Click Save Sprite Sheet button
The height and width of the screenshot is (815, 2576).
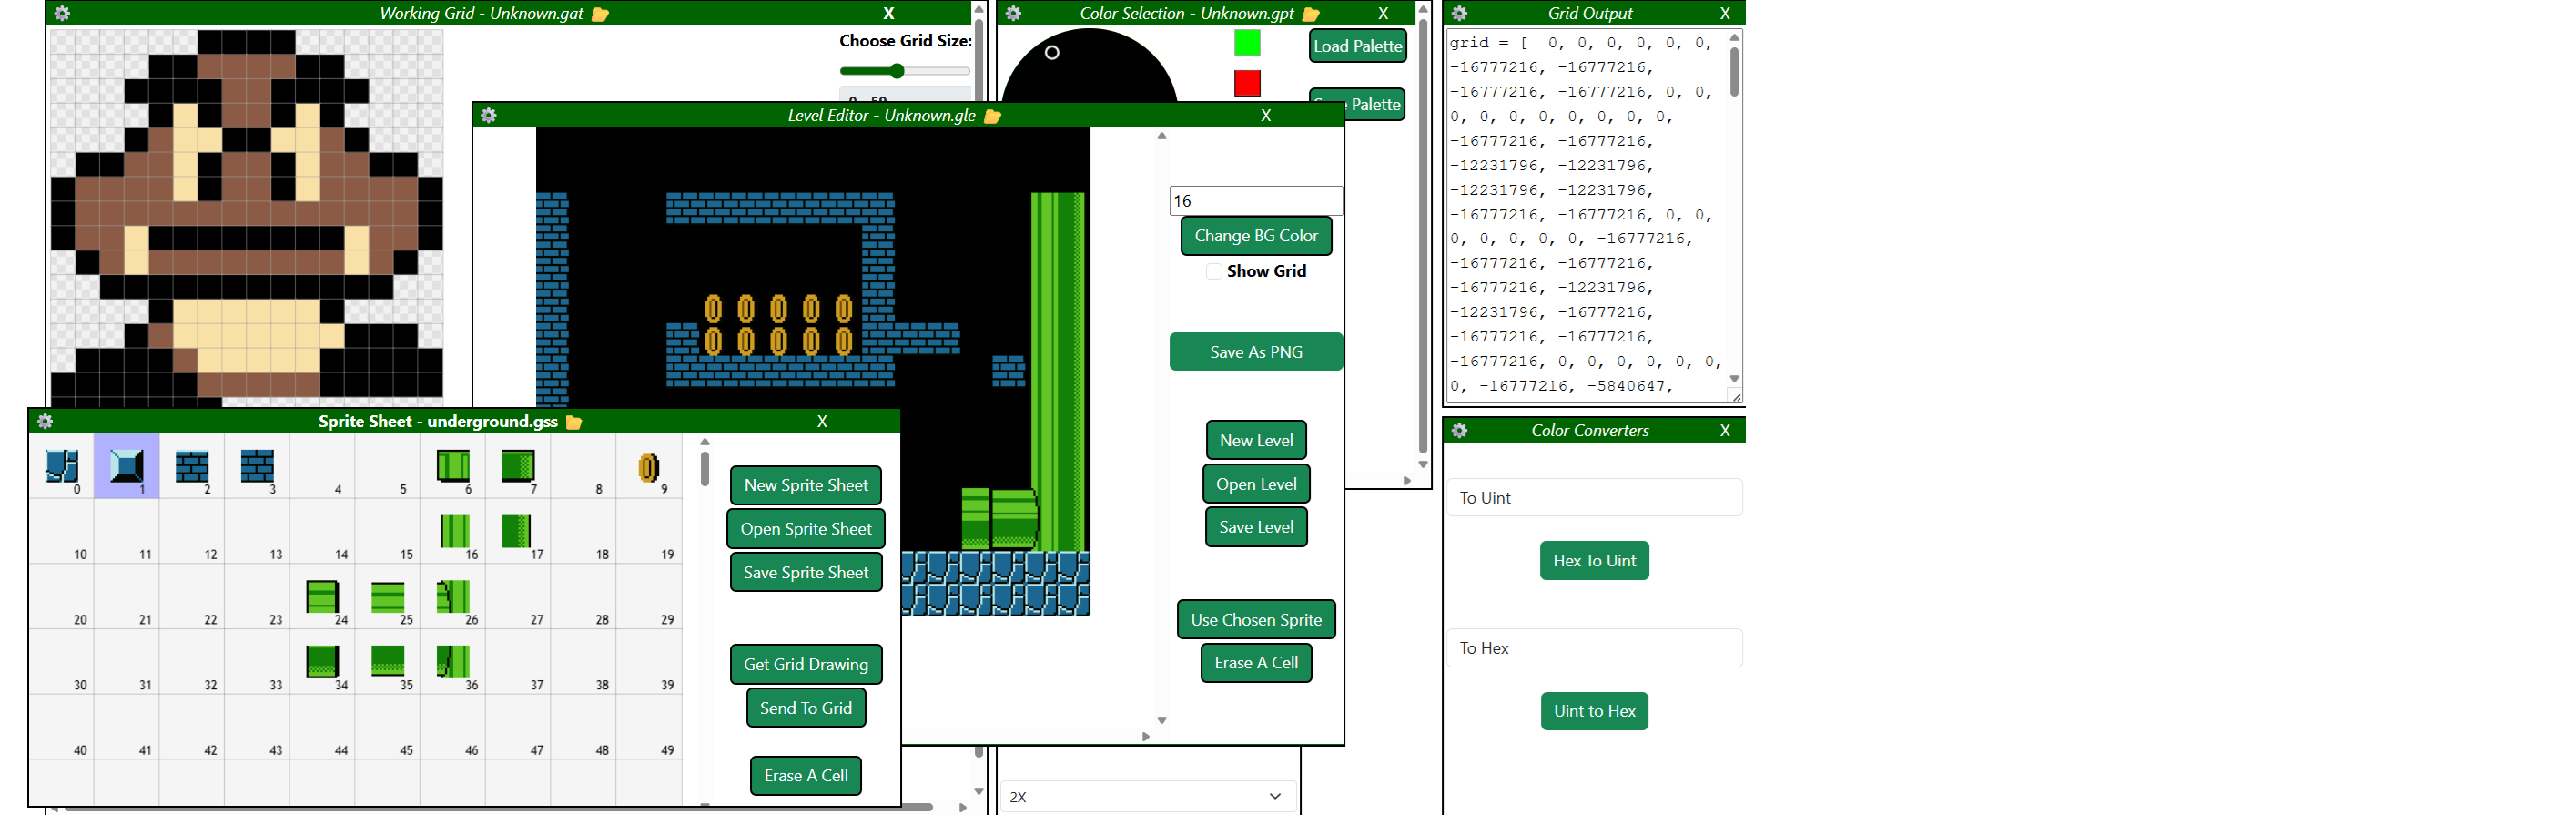point(806,573)
